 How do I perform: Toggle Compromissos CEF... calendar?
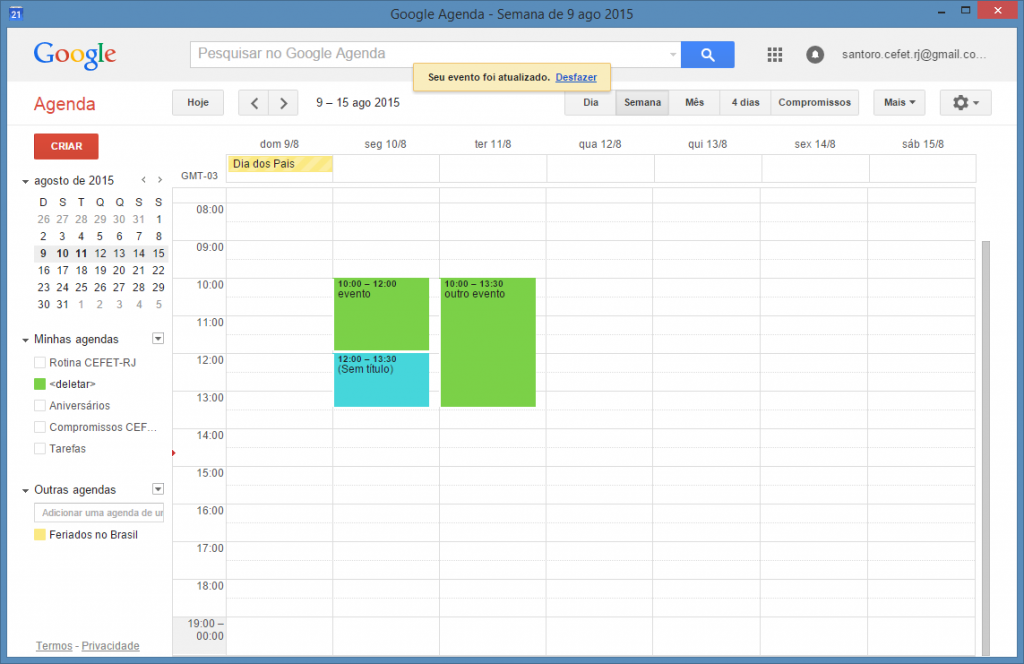(x=40, y=427)
